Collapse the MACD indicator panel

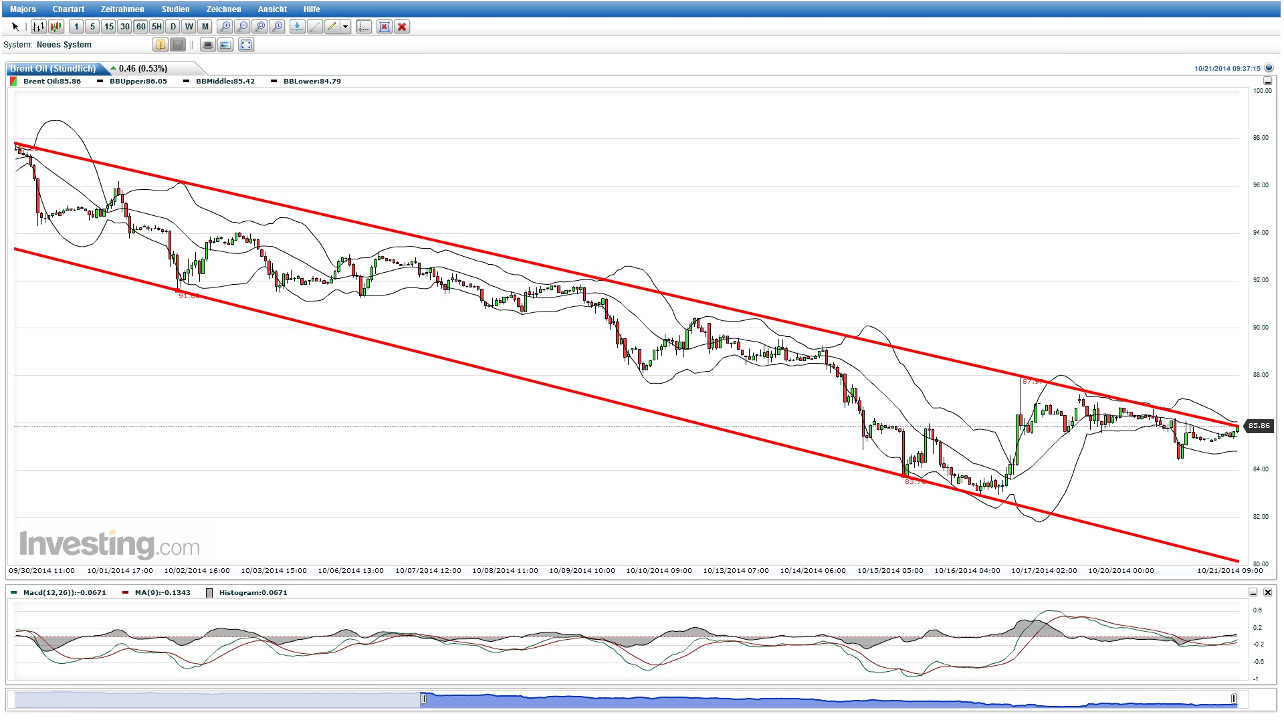click(1252, 592)
